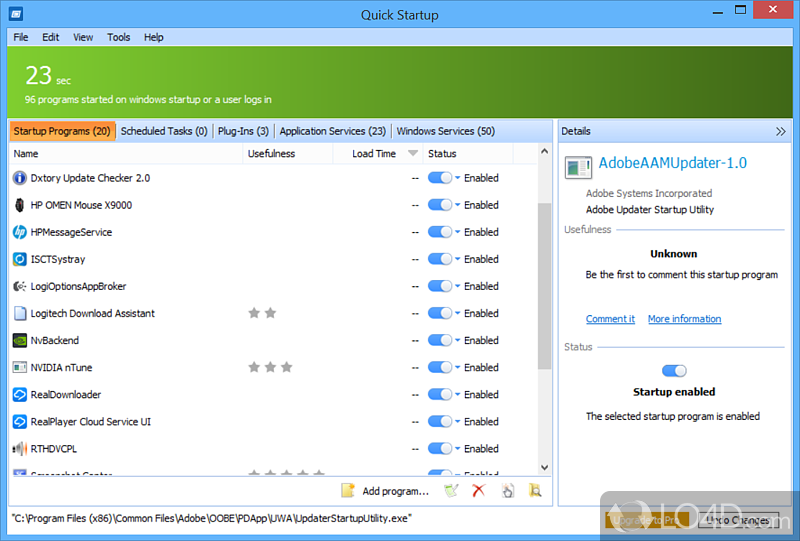800x541 pixels.
Task: Sort by the Usefulness column header
Action: pyautogui.click(x=288, y=154)
